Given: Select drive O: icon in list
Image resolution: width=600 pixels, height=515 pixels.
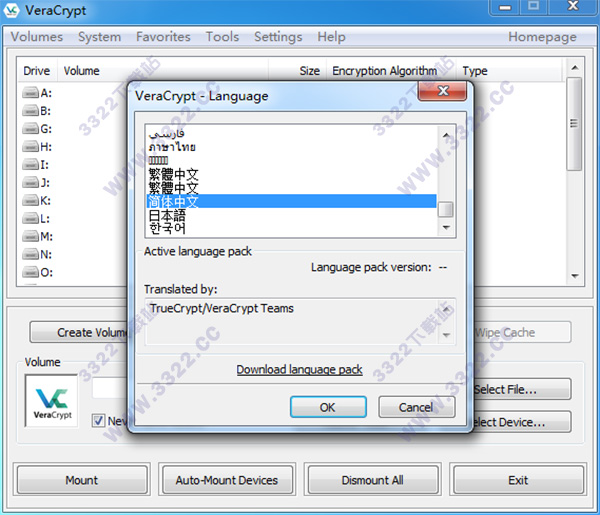Looking at the screenshot, I should (x=30, y=272).
